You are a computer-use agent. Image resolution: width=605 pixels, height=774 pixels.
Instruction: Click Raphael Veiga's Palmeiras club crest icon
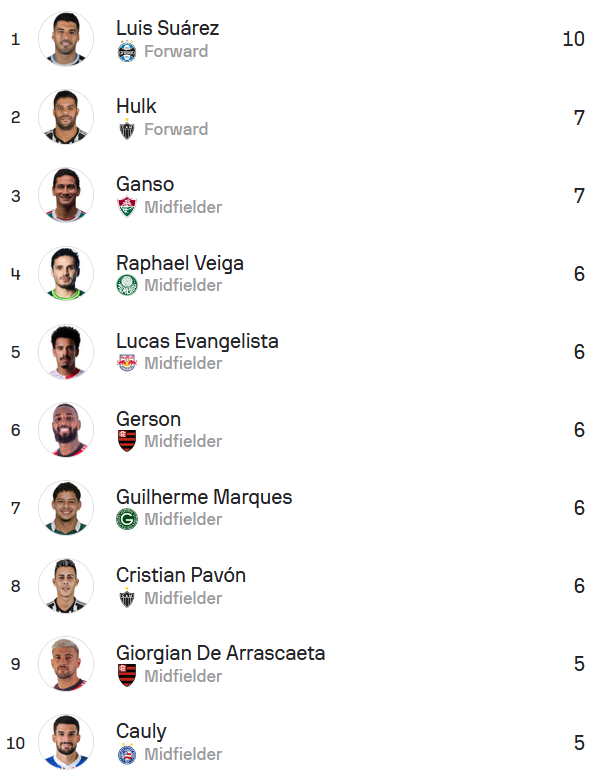coord(127,286)
